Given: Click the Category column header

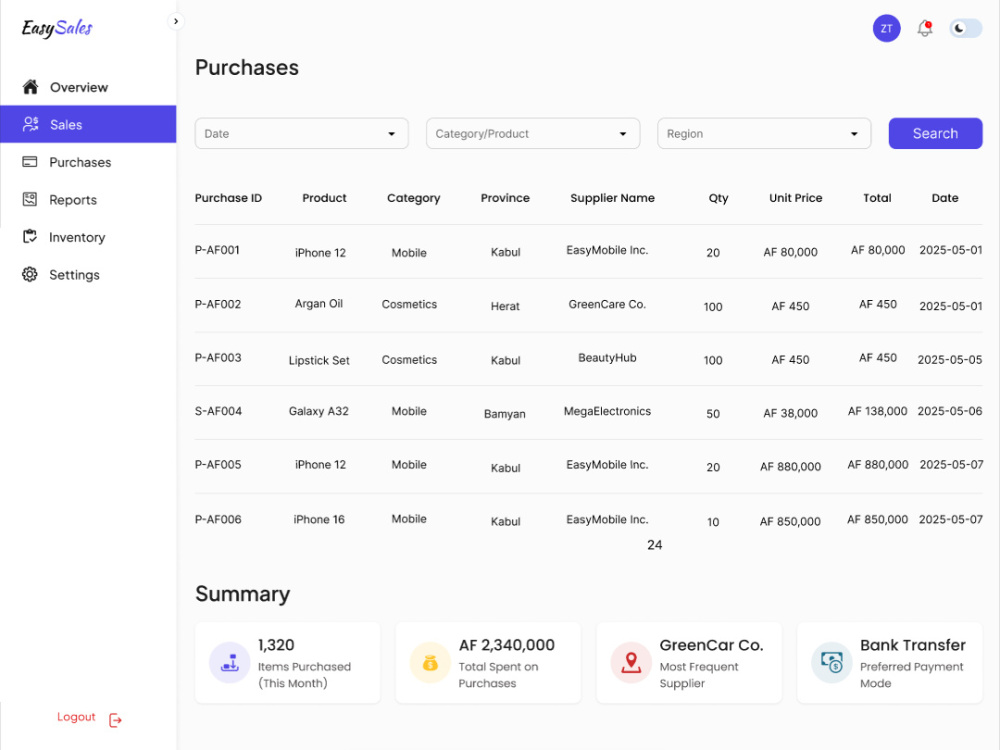Looking at the screenshot, I should 413,198.
